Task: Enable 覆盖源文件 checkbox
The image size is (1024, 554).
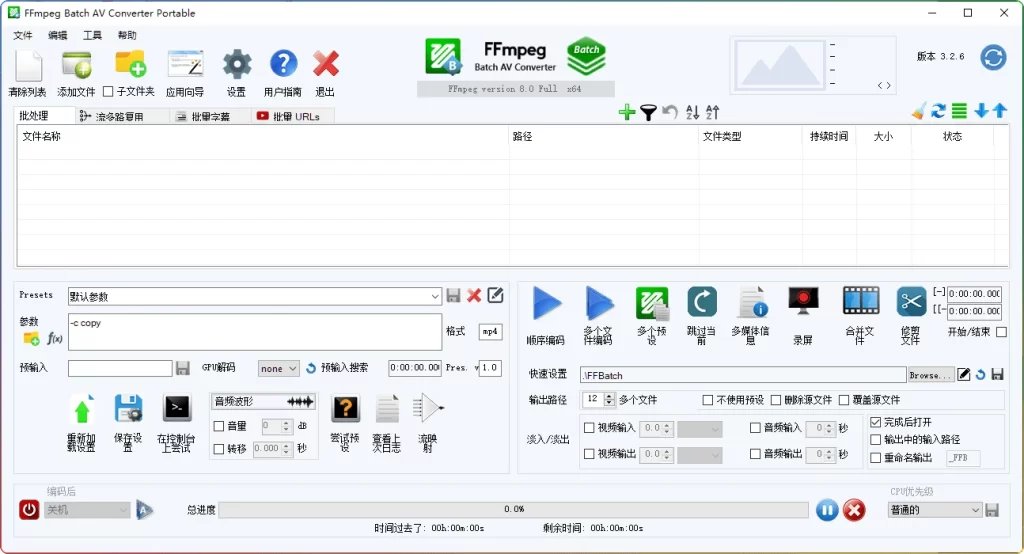Action: coord(844,400)
